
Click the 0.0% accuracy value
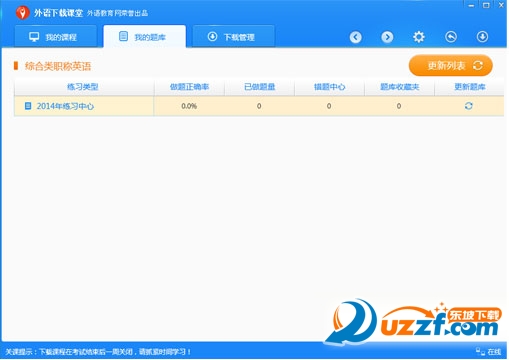click(189, 106)
